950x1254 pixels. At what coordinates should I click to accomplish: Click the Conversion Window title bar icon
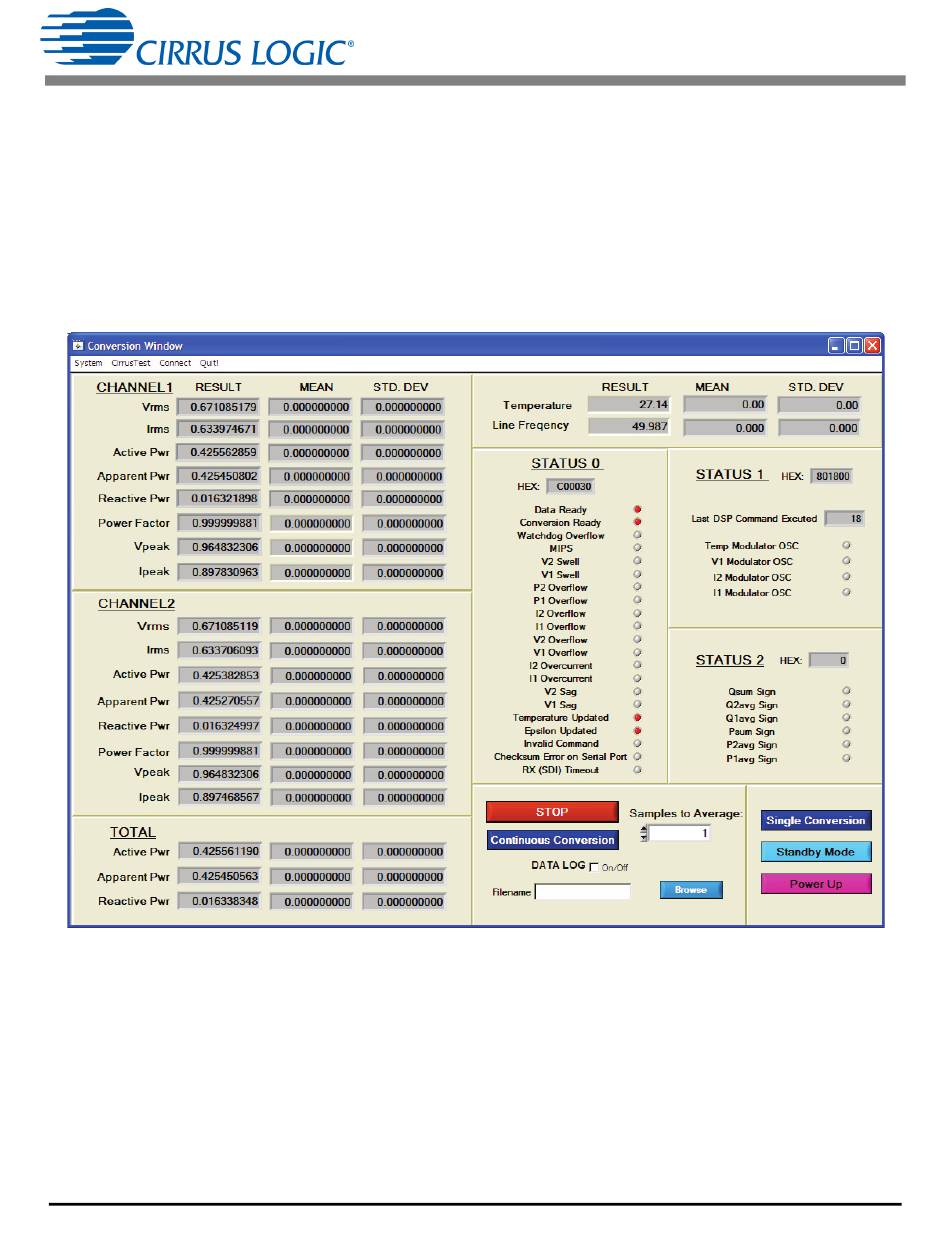[78, 346]
